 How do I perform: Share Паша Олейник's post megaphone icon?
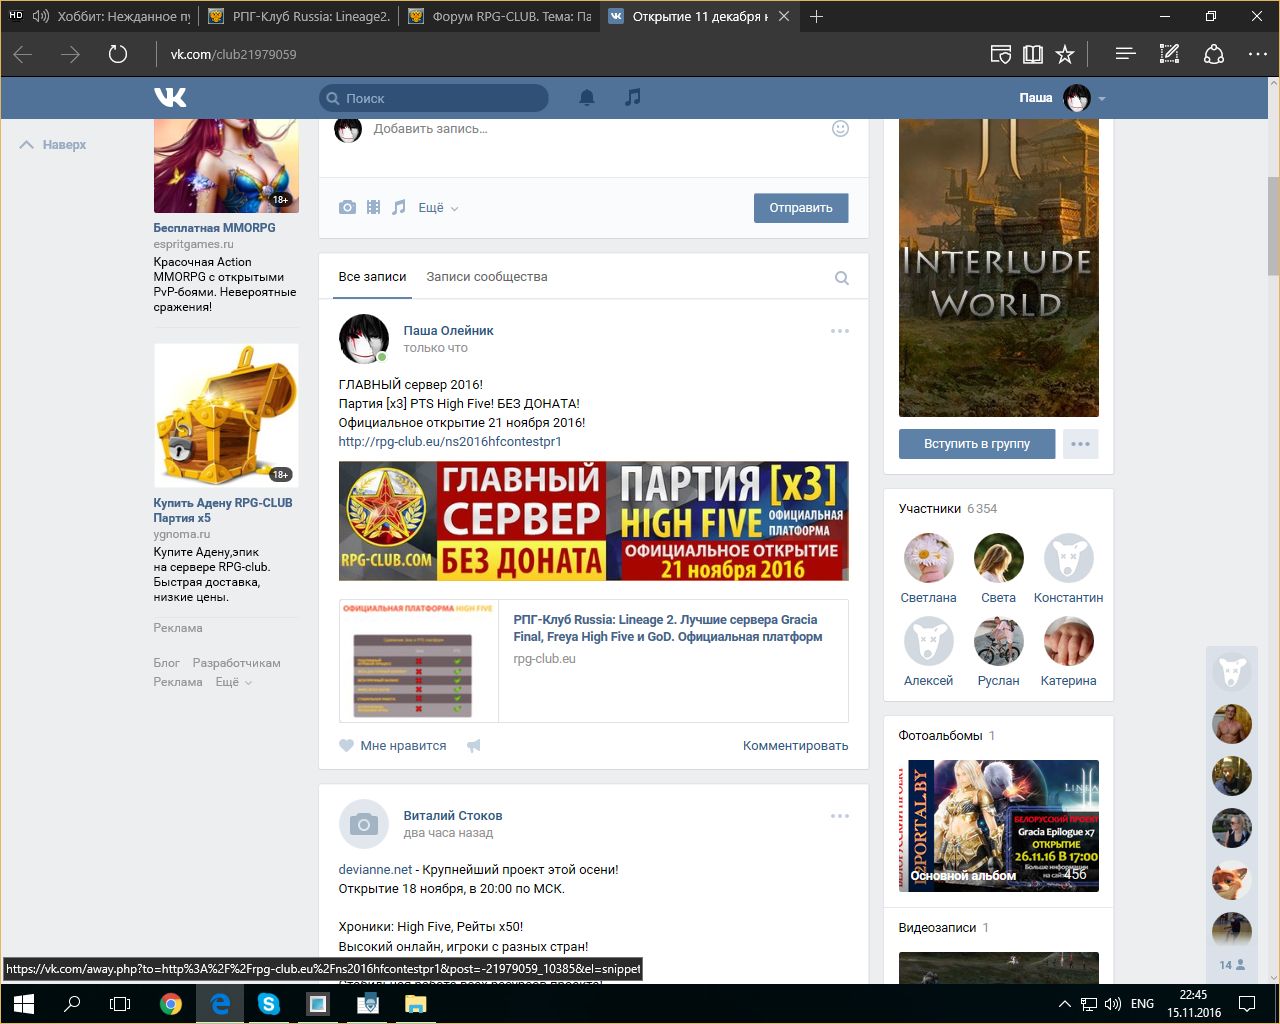(474, 745)
